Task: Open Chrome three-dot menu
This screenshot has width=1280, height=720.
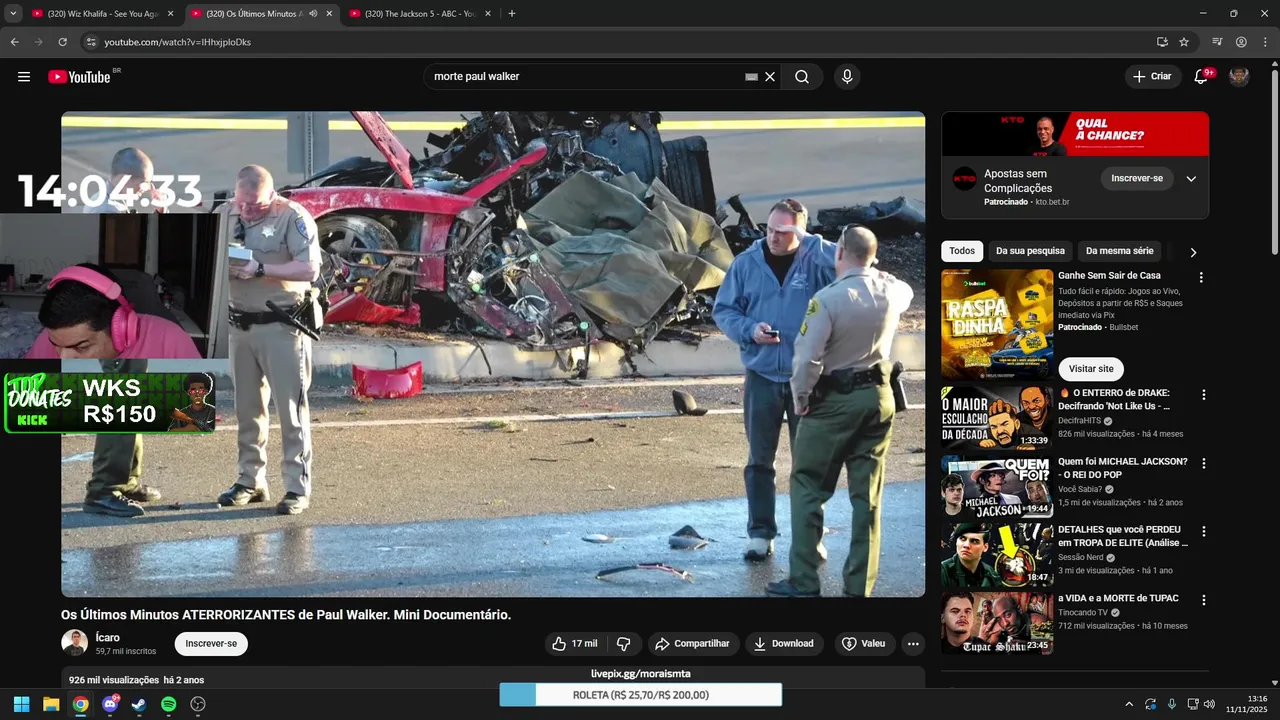Action: [1265, 42]
